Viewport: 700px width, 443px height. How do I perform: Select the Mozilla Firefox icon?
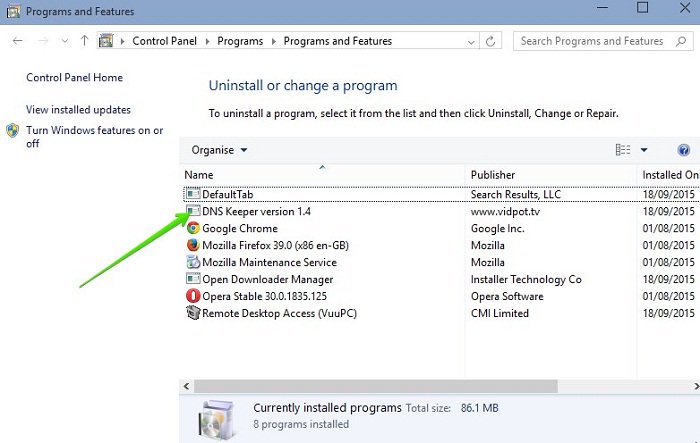pos(193,245)
